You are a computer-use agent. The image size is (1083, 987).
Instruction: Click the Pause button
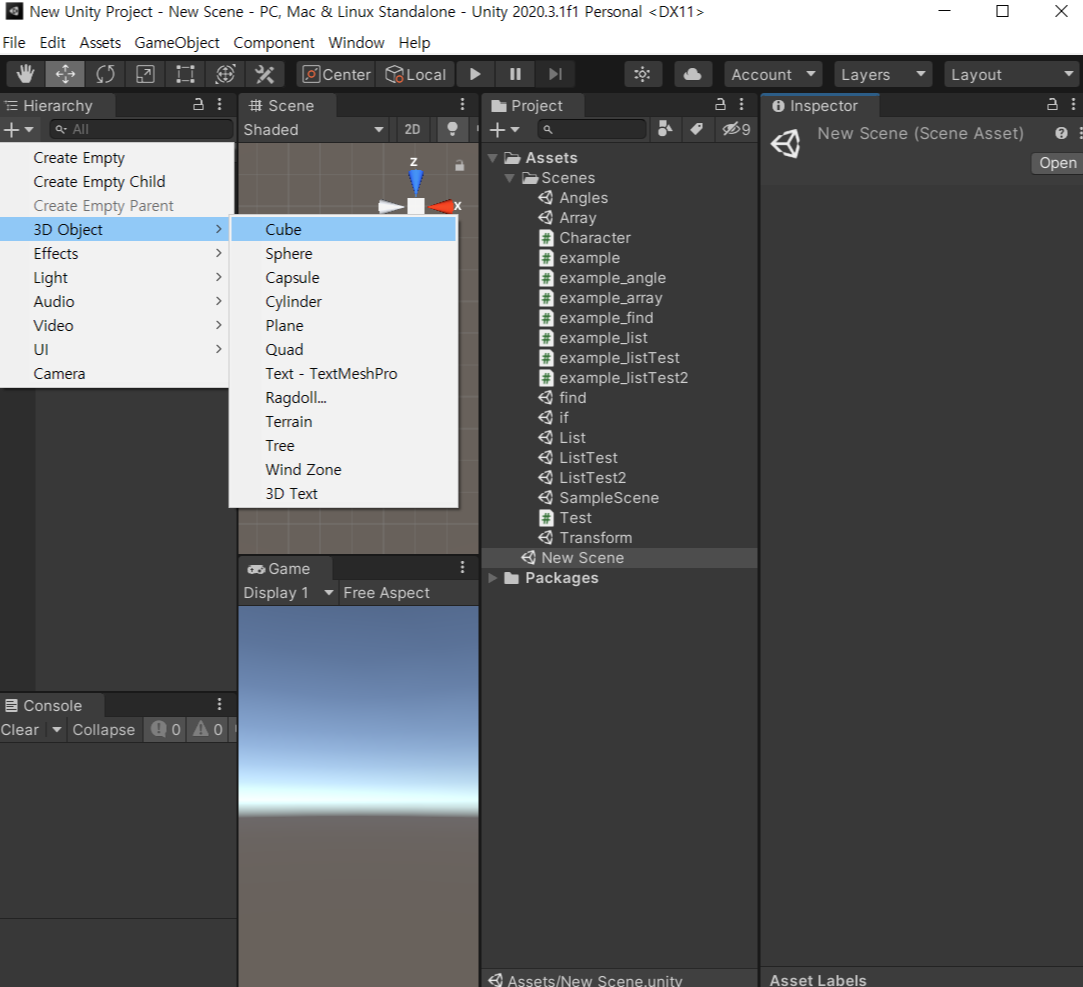pyautogui.click(x=515, y=74)
